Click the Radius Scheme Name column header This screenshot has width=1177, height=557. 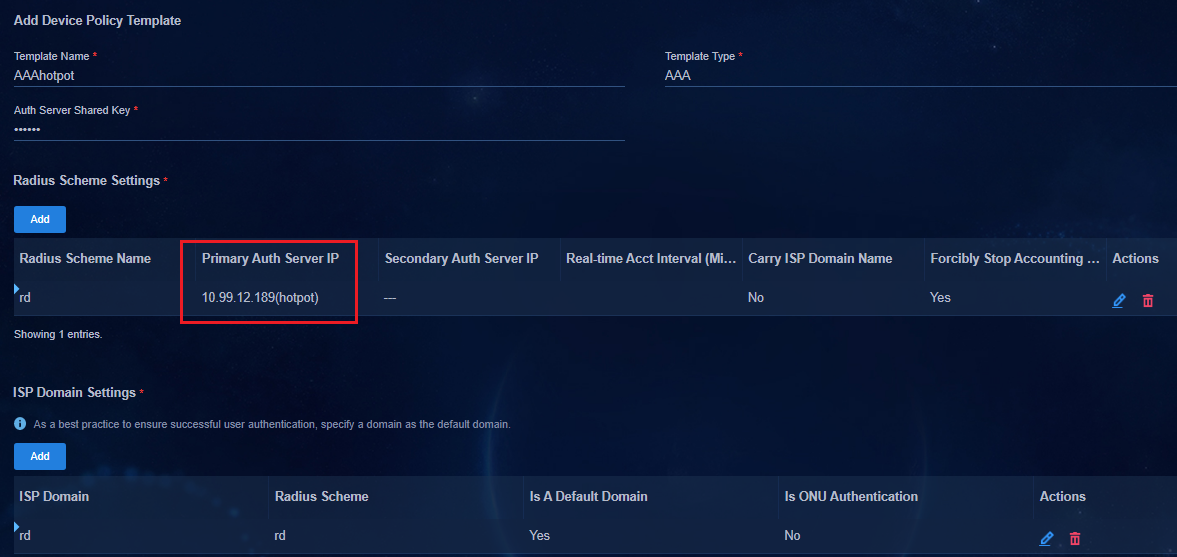coord(85,258)
